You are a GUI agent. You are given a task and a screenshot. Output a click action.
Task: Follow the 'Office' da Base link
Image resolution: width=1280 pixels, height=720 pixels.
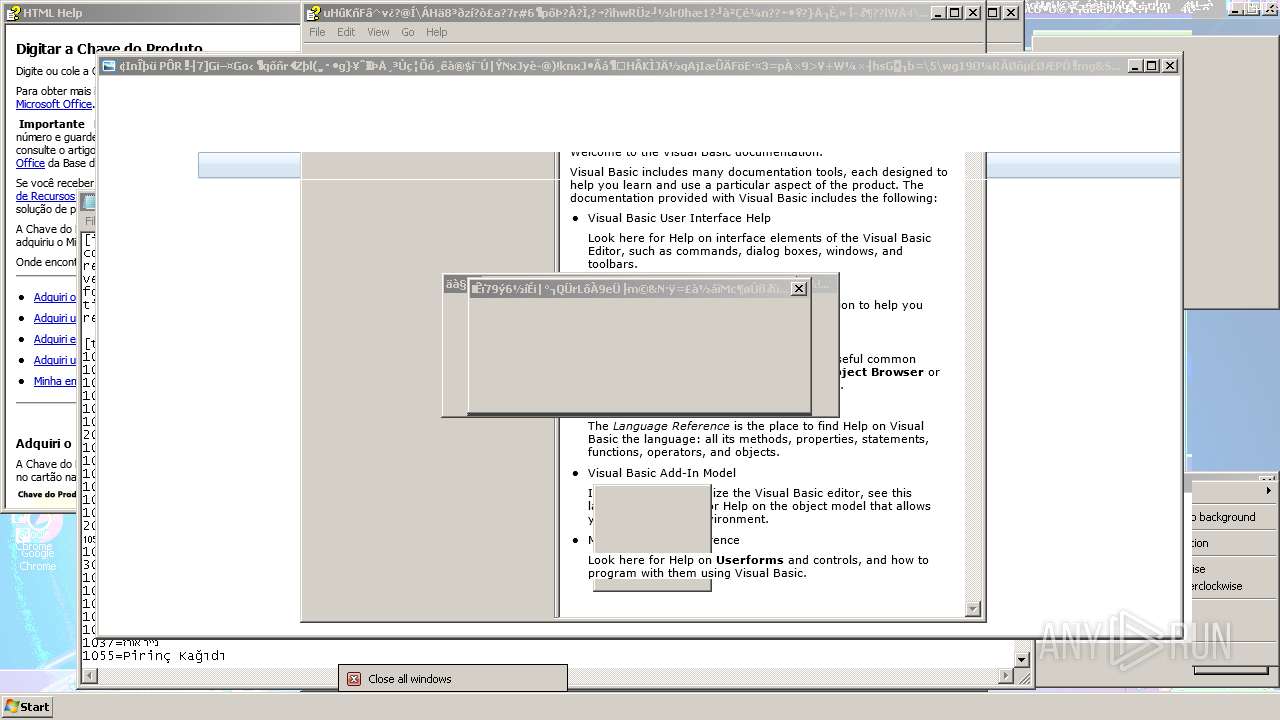pos(30,163)
